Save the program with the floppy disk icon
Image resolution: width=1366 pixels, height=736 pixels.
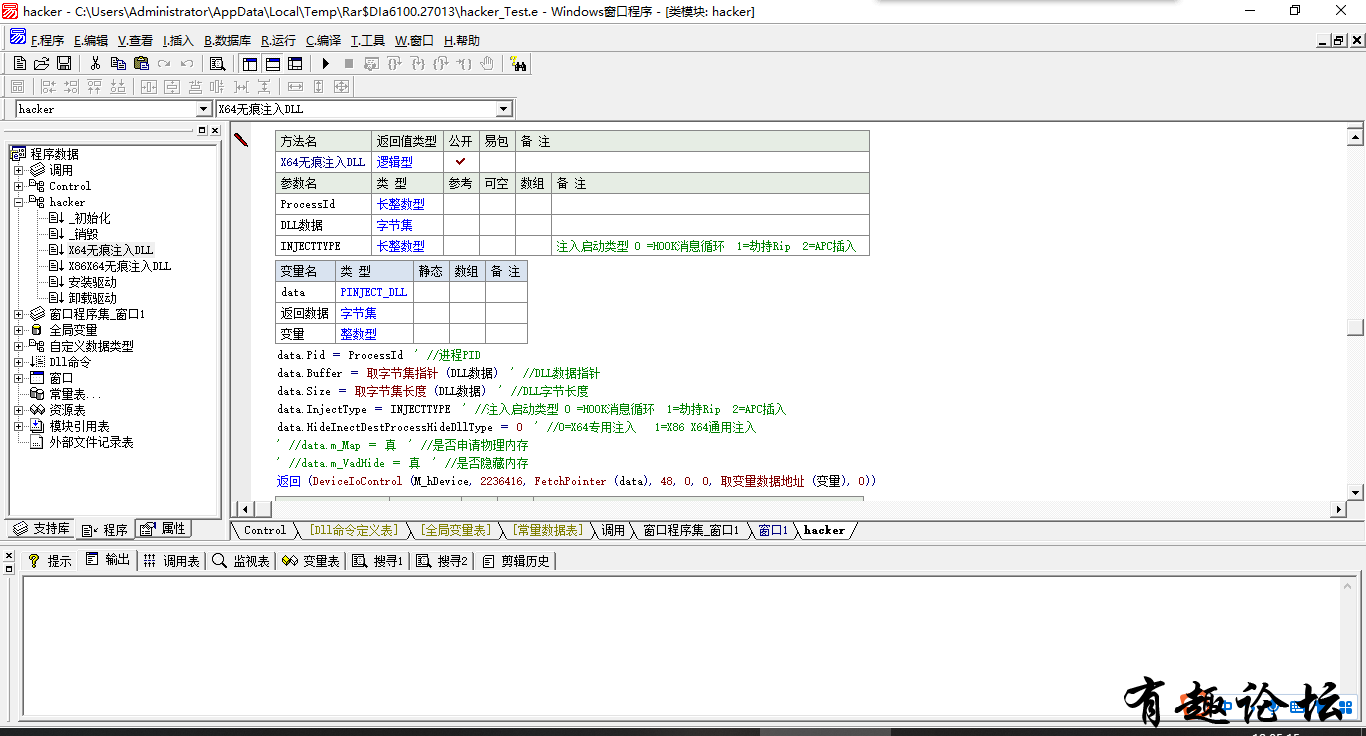tap(63, 64)
